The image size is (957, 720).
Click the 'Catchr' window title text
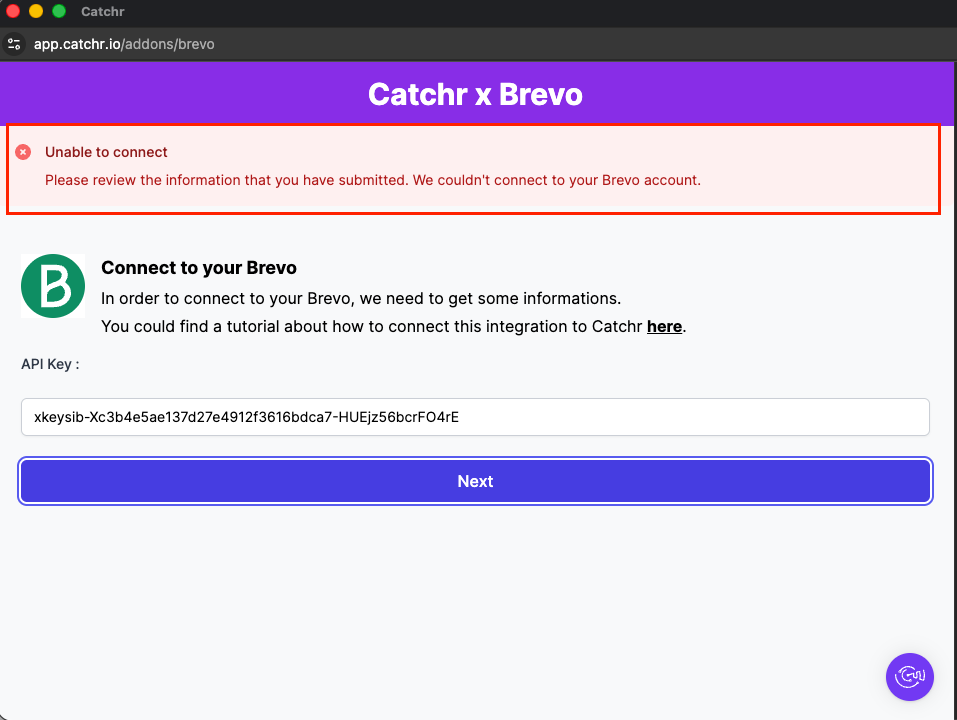(x=103, y=12)
